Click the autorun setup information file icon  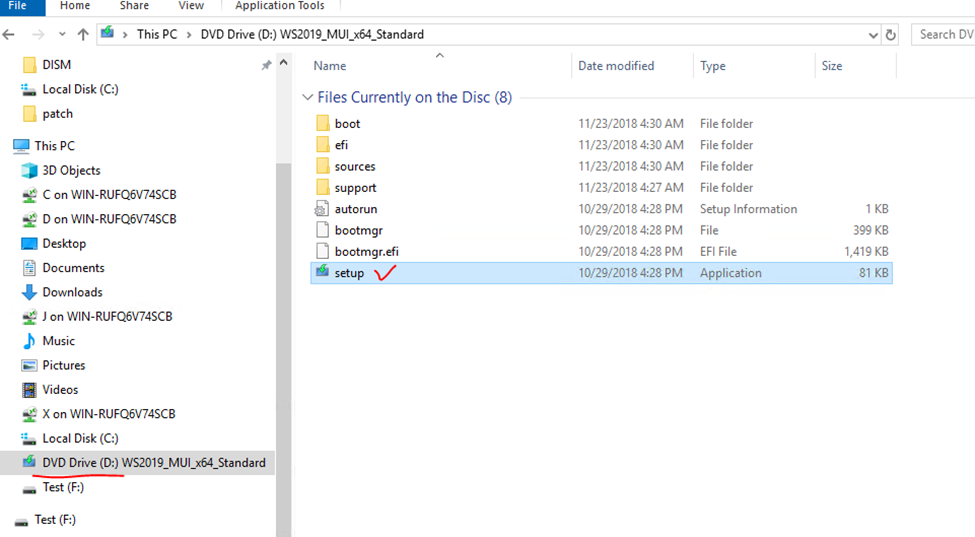322,209
